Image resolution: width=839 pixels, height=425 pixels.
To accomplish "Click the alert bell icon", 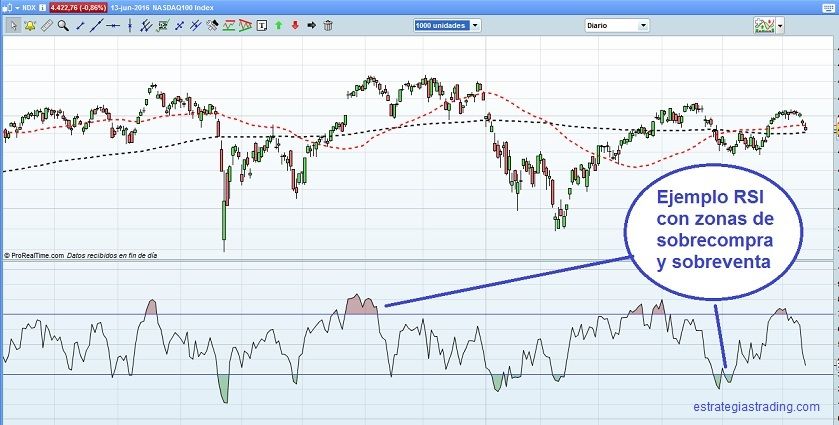I will coord(29,25).
